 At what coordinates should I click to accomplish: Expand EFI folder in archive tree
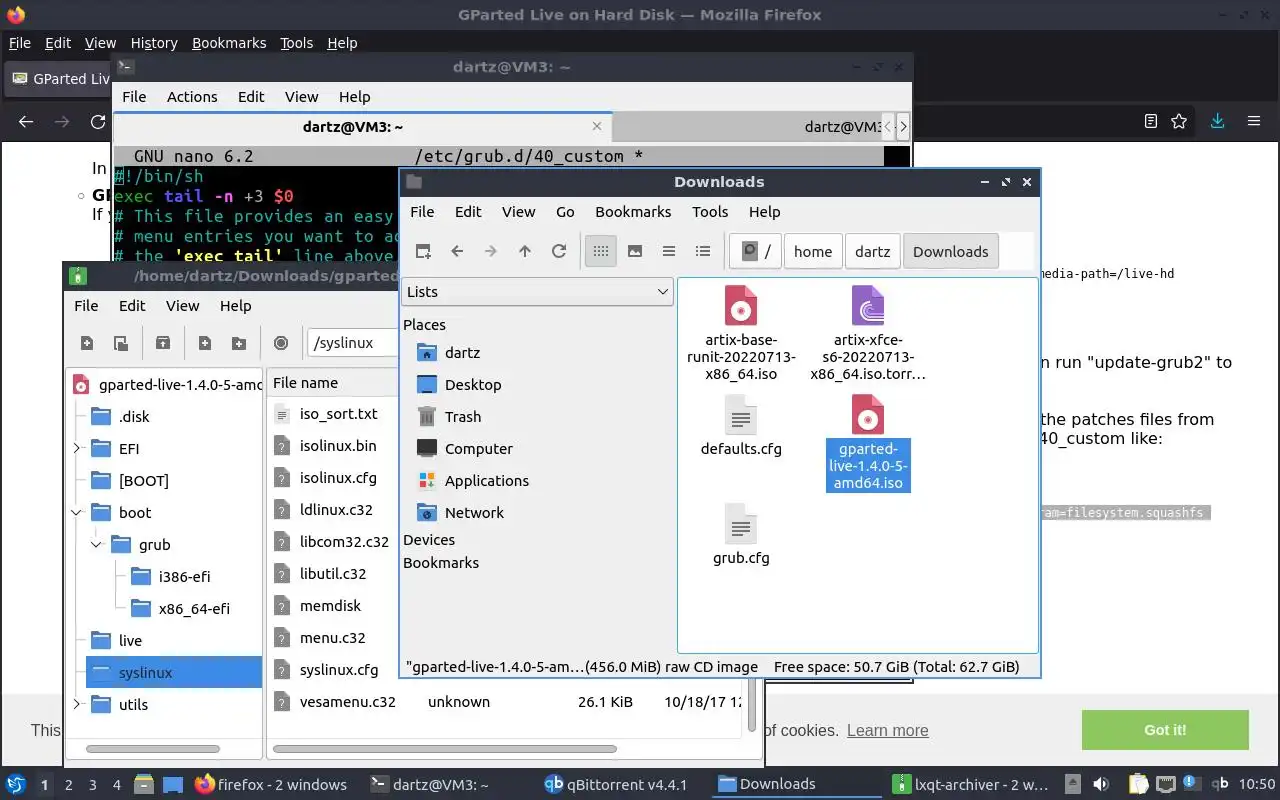(x=77, y=448)
